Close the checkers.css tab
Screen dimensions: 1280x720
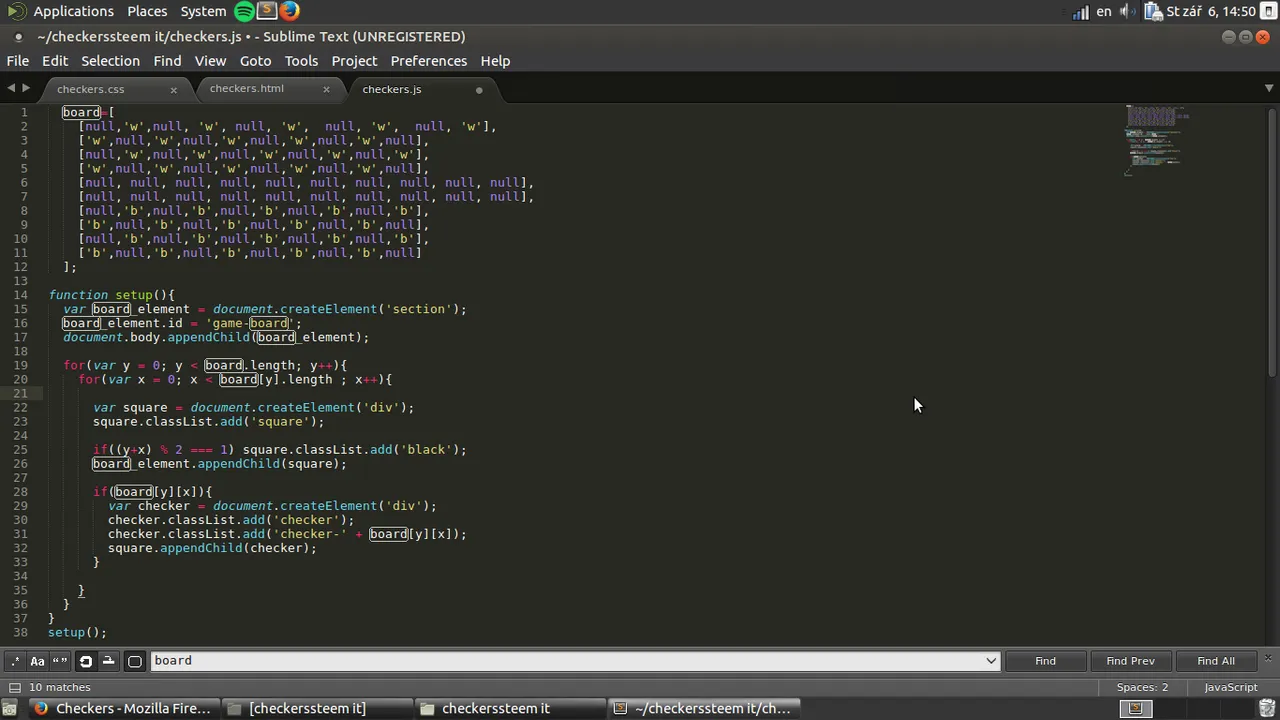click(x=173, y=90)
